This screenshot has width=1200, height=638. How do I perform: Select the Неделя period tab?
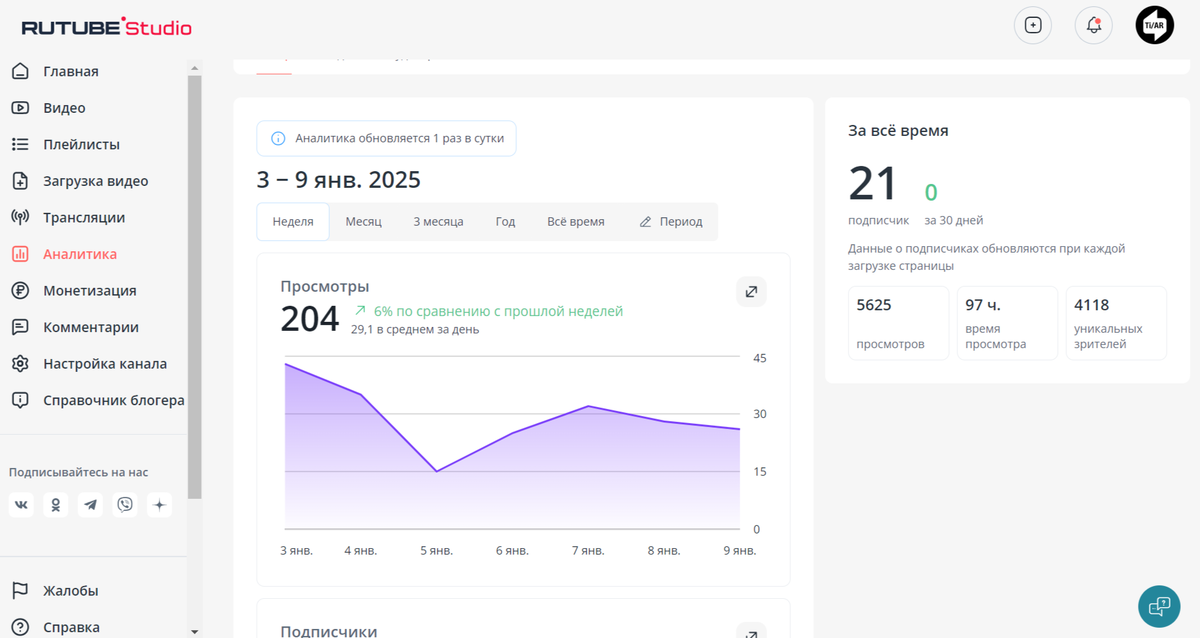[x=293, y=222]
